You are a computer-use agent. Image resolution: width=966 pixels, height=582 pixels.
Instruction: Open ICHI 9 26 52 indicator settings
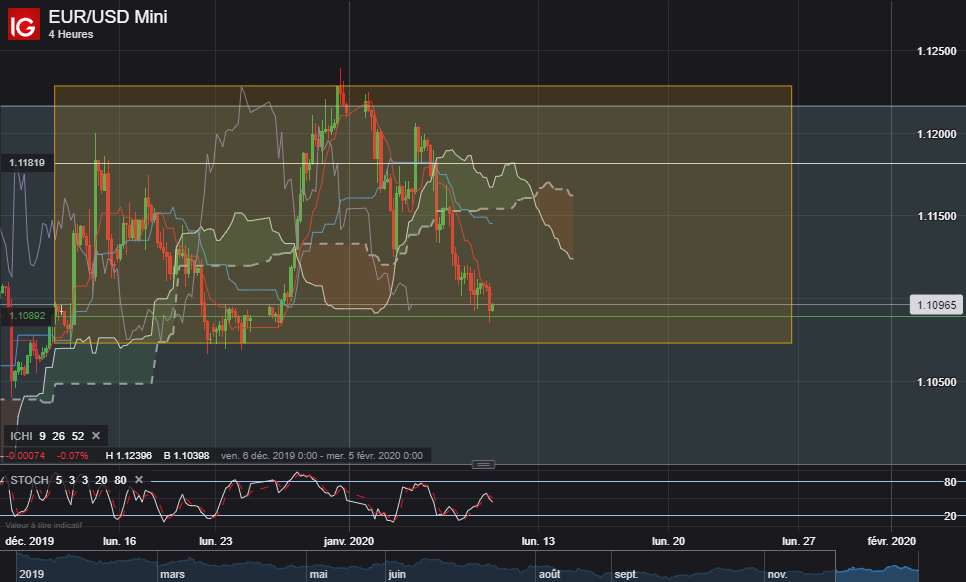[47, 436]
